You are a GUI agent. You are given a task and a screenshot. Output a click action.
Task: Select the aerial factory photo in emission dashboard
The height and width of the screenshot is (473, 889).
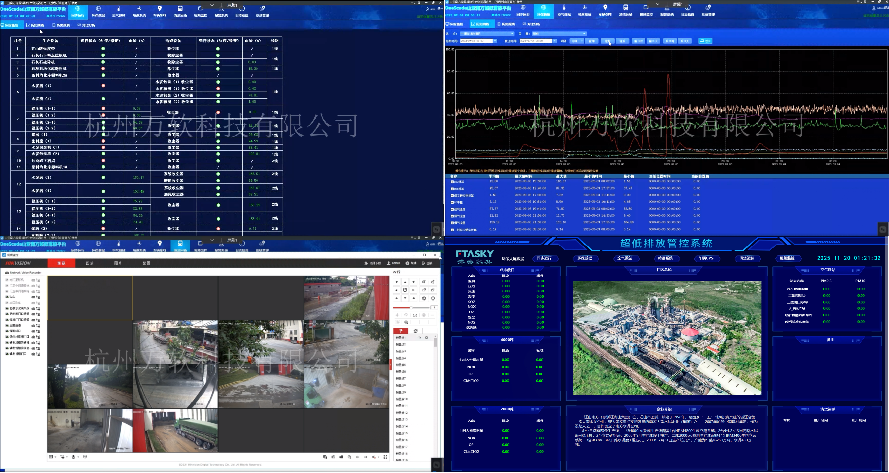coord(667,337)
